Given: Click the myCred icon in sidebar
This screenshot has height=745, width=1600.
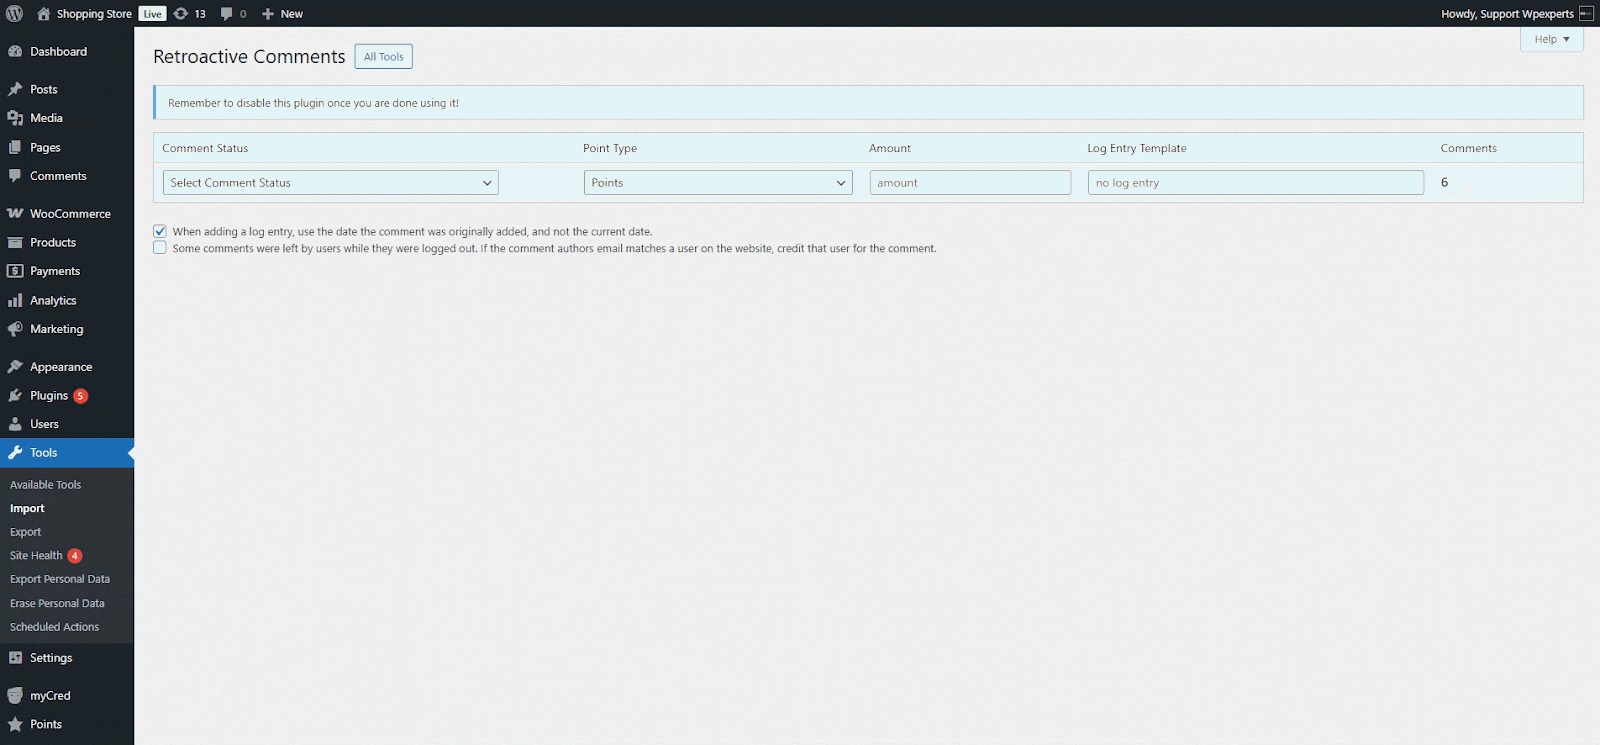Looking at the screenshot, I should point(15,696).
